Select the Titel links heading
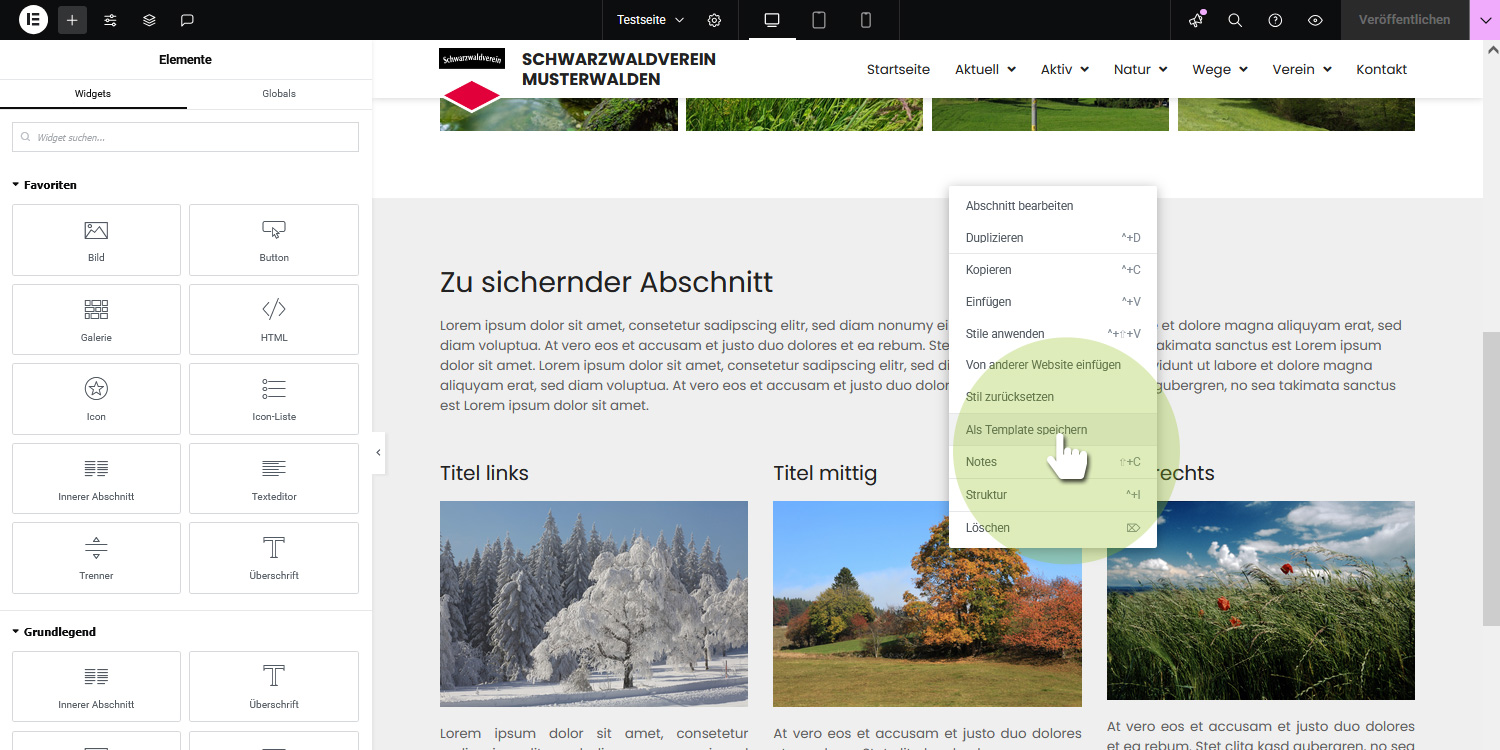 click(484, 473)
